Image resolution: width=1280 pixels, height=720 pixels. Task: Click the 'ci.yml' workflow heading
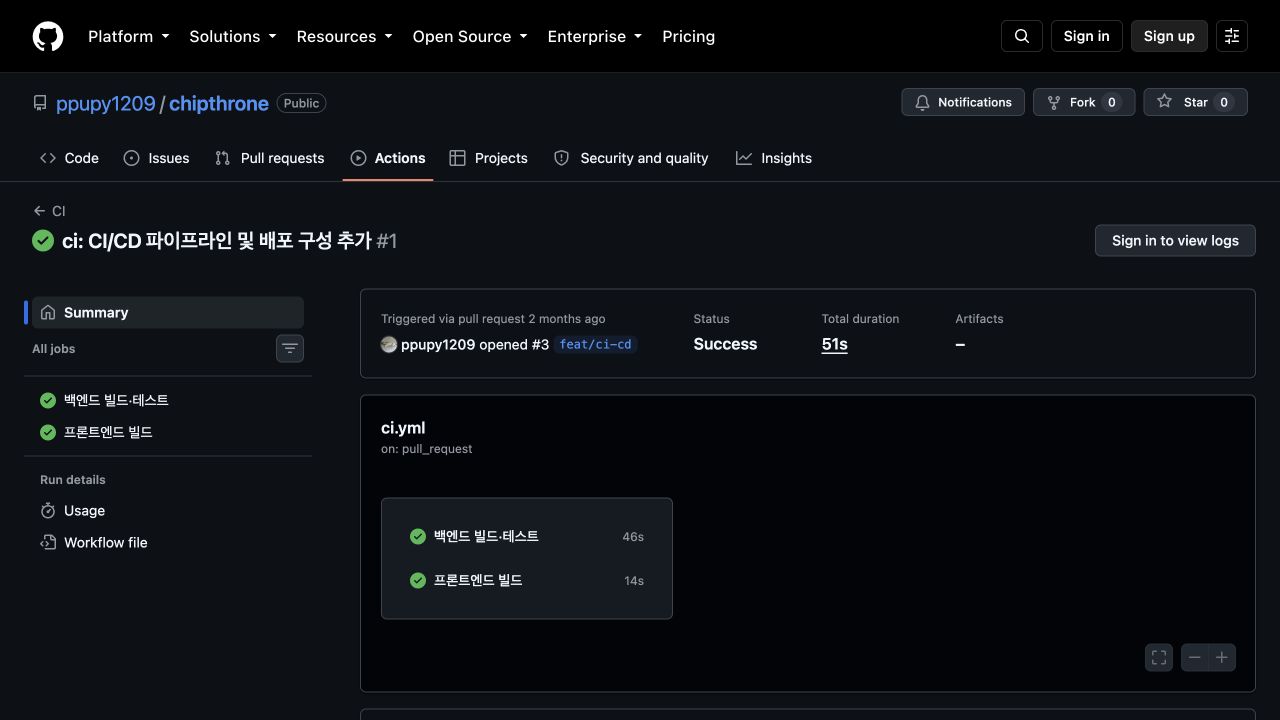point(403,428)
